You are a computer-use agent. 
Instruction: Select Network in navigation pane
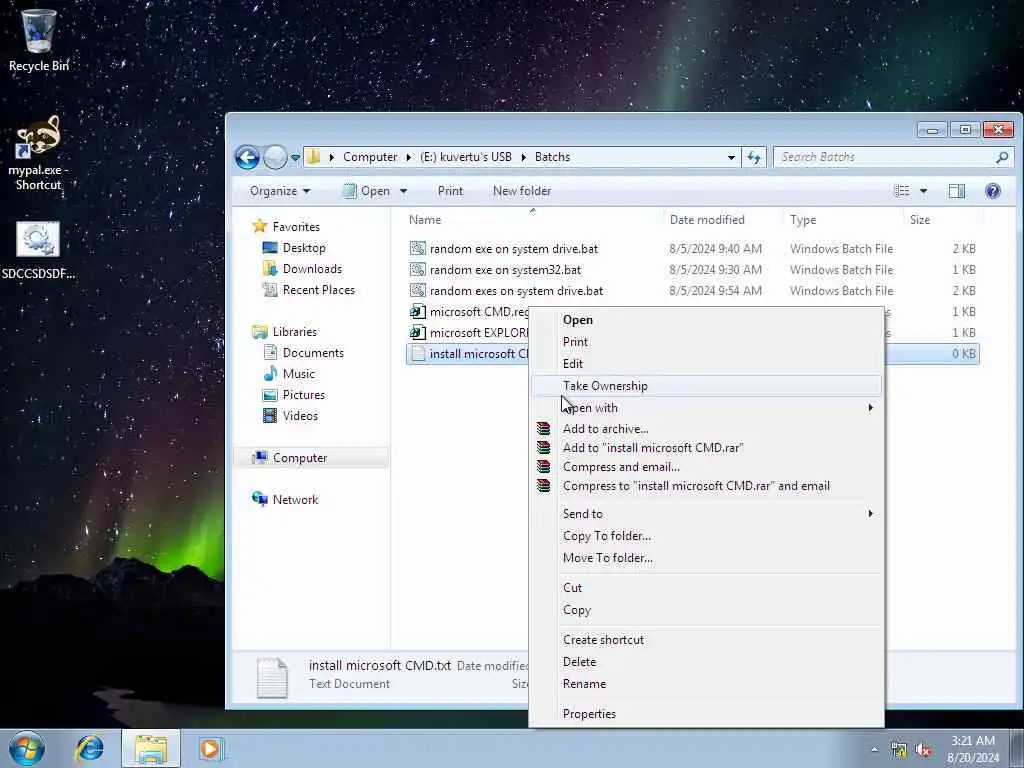[x=285, y=500]
